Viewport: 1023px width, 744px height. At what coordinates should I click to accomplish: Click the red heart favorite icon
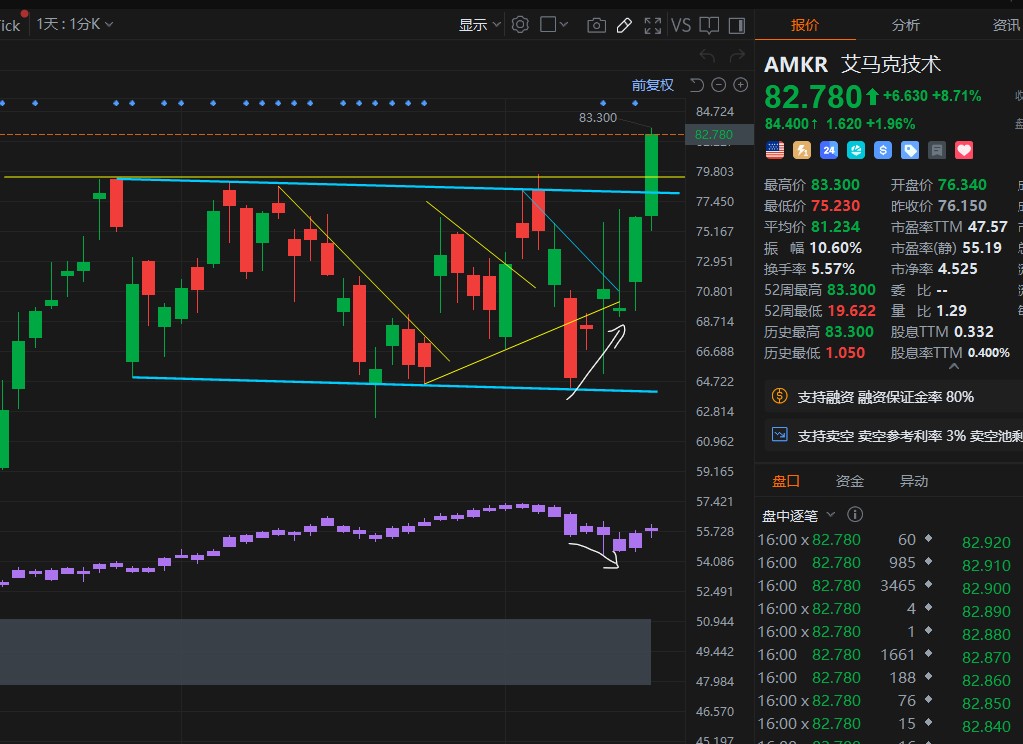[964, 150]
